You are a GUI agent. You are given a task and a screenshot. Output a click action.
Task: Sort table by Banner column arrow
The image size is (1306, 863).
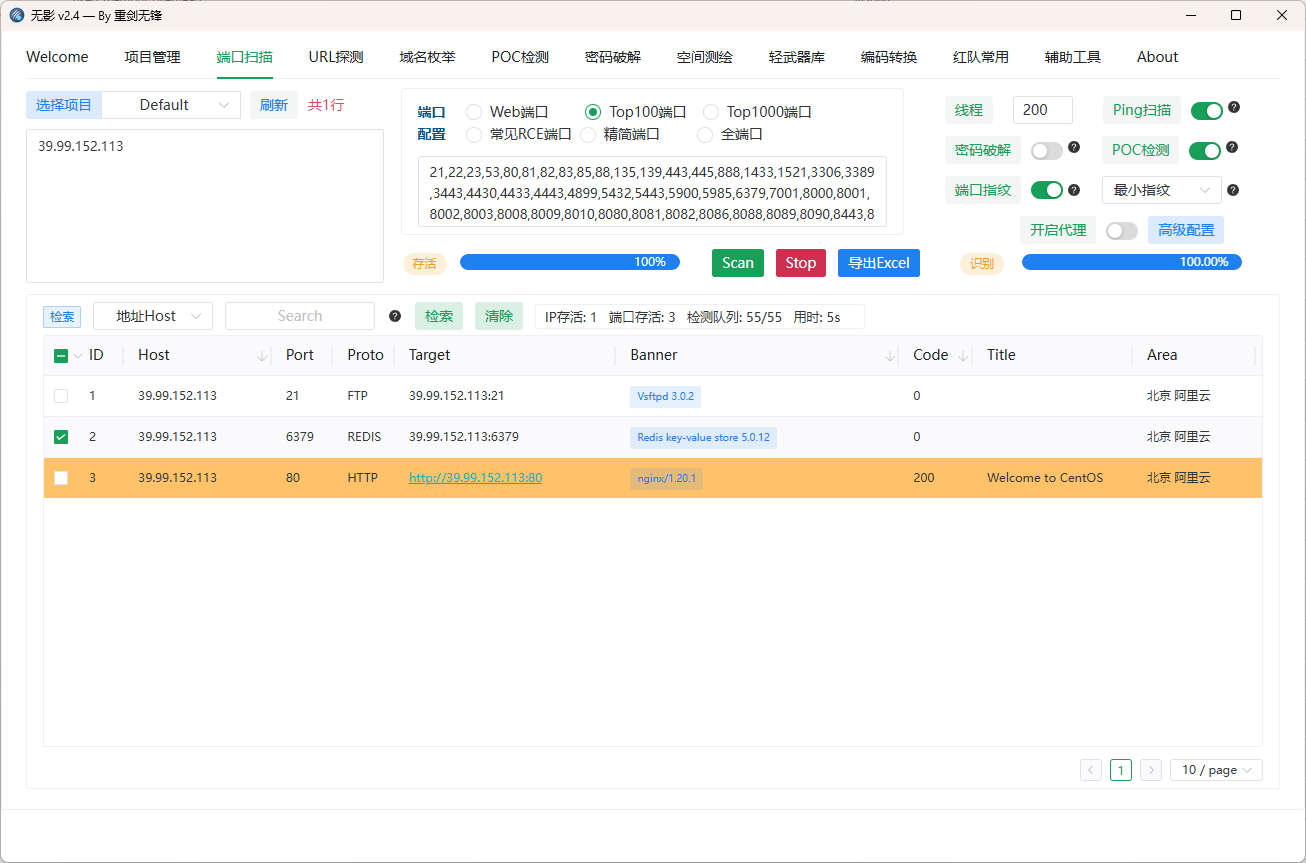(x=890, y=356)
